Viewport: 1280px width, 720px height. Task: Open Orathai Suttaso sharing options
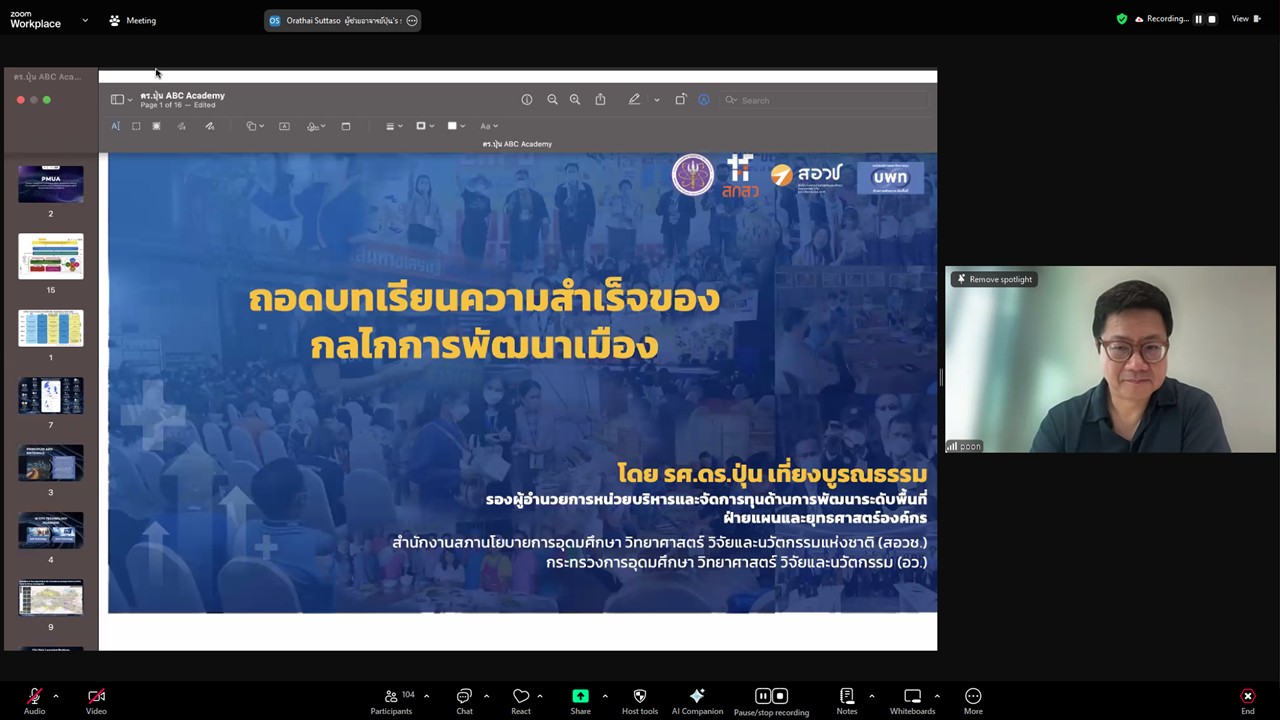pos(411,20)
